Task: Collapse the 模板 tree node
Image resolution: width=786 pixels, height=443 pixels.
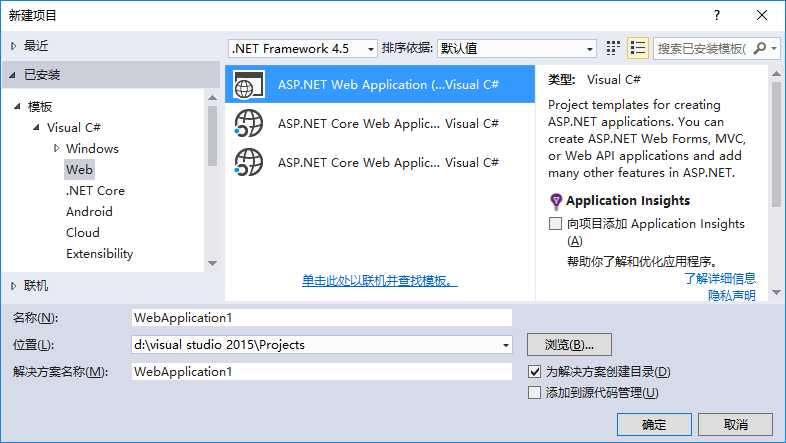Action: pos(18,106)
